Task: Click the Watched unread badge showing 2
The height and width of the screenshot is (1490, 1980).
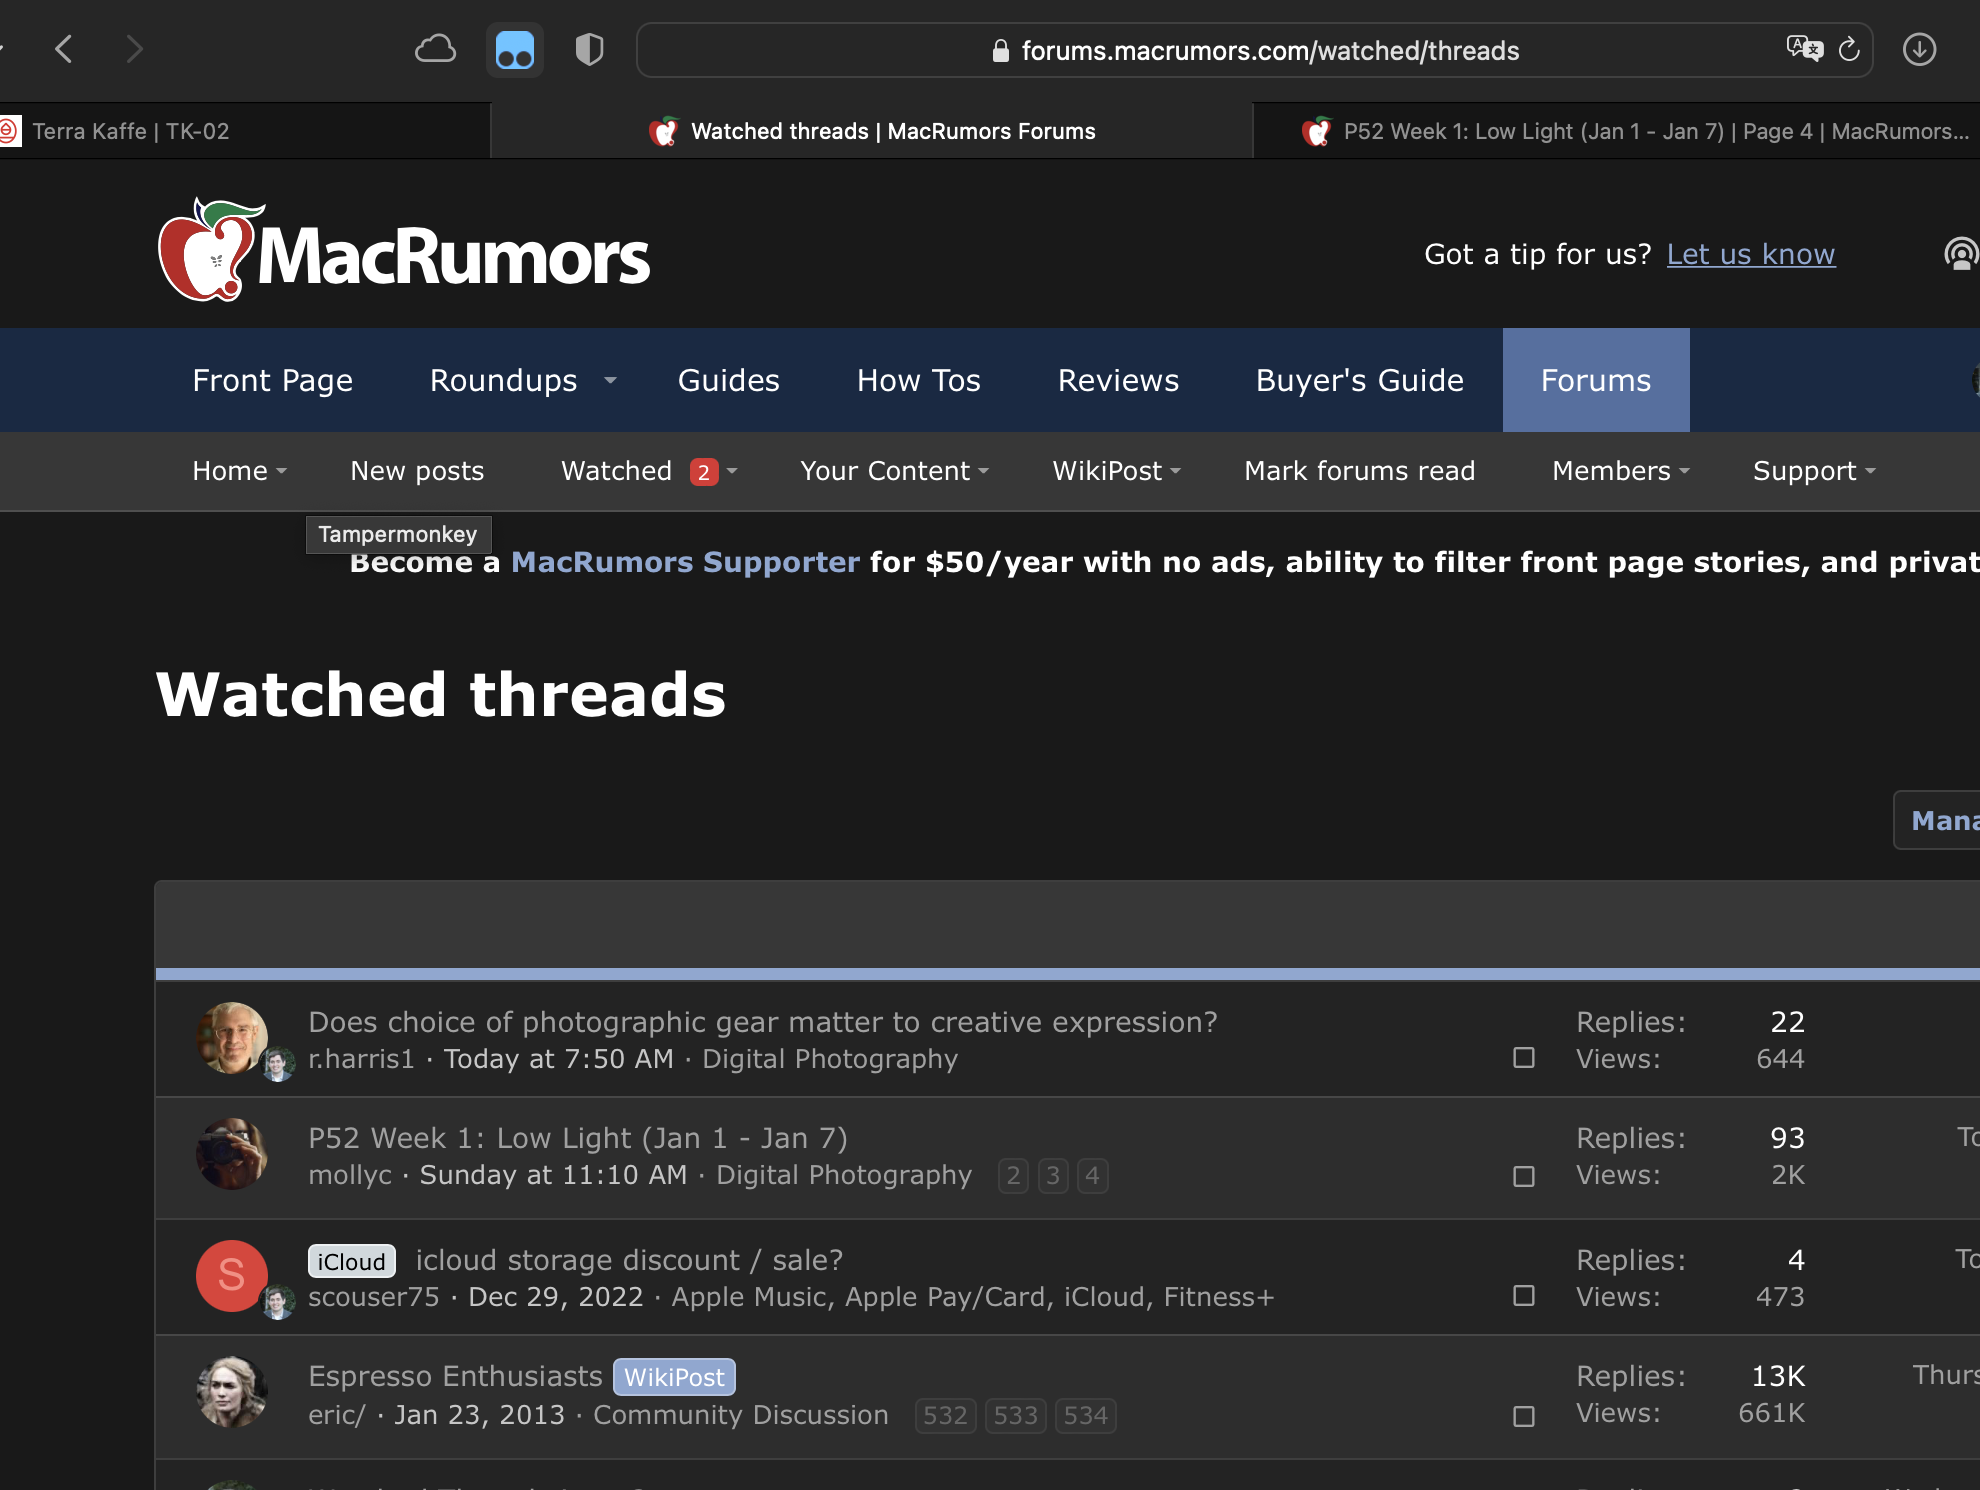Action: [x=704, y=472]
